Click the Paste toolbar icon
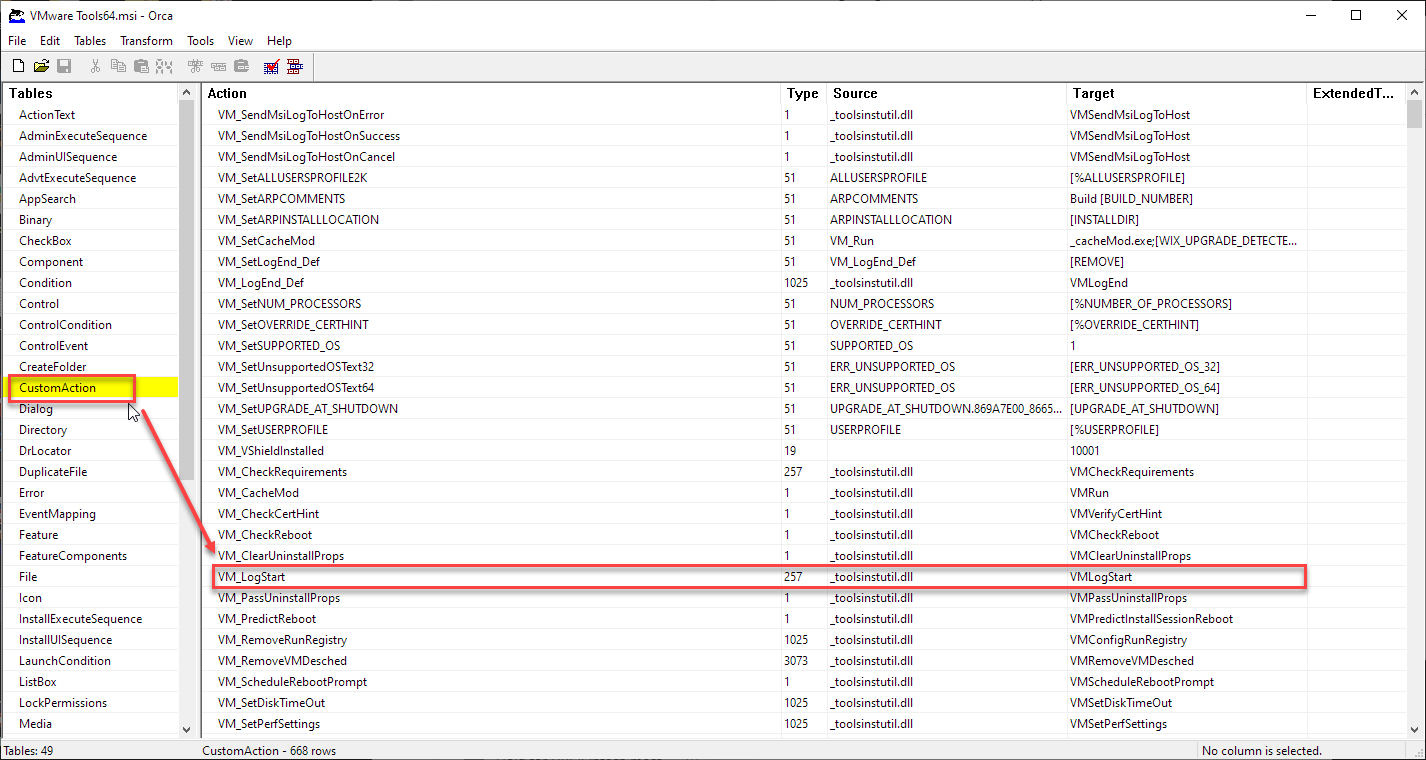This screenshot has height=760, width=1426. (141, 66)
